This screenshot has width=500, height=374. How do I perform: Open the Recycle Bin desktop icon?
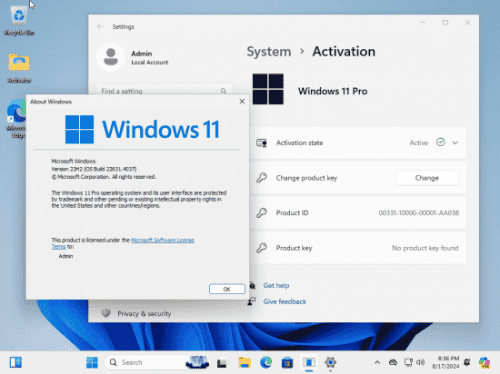tap(19, 20)
